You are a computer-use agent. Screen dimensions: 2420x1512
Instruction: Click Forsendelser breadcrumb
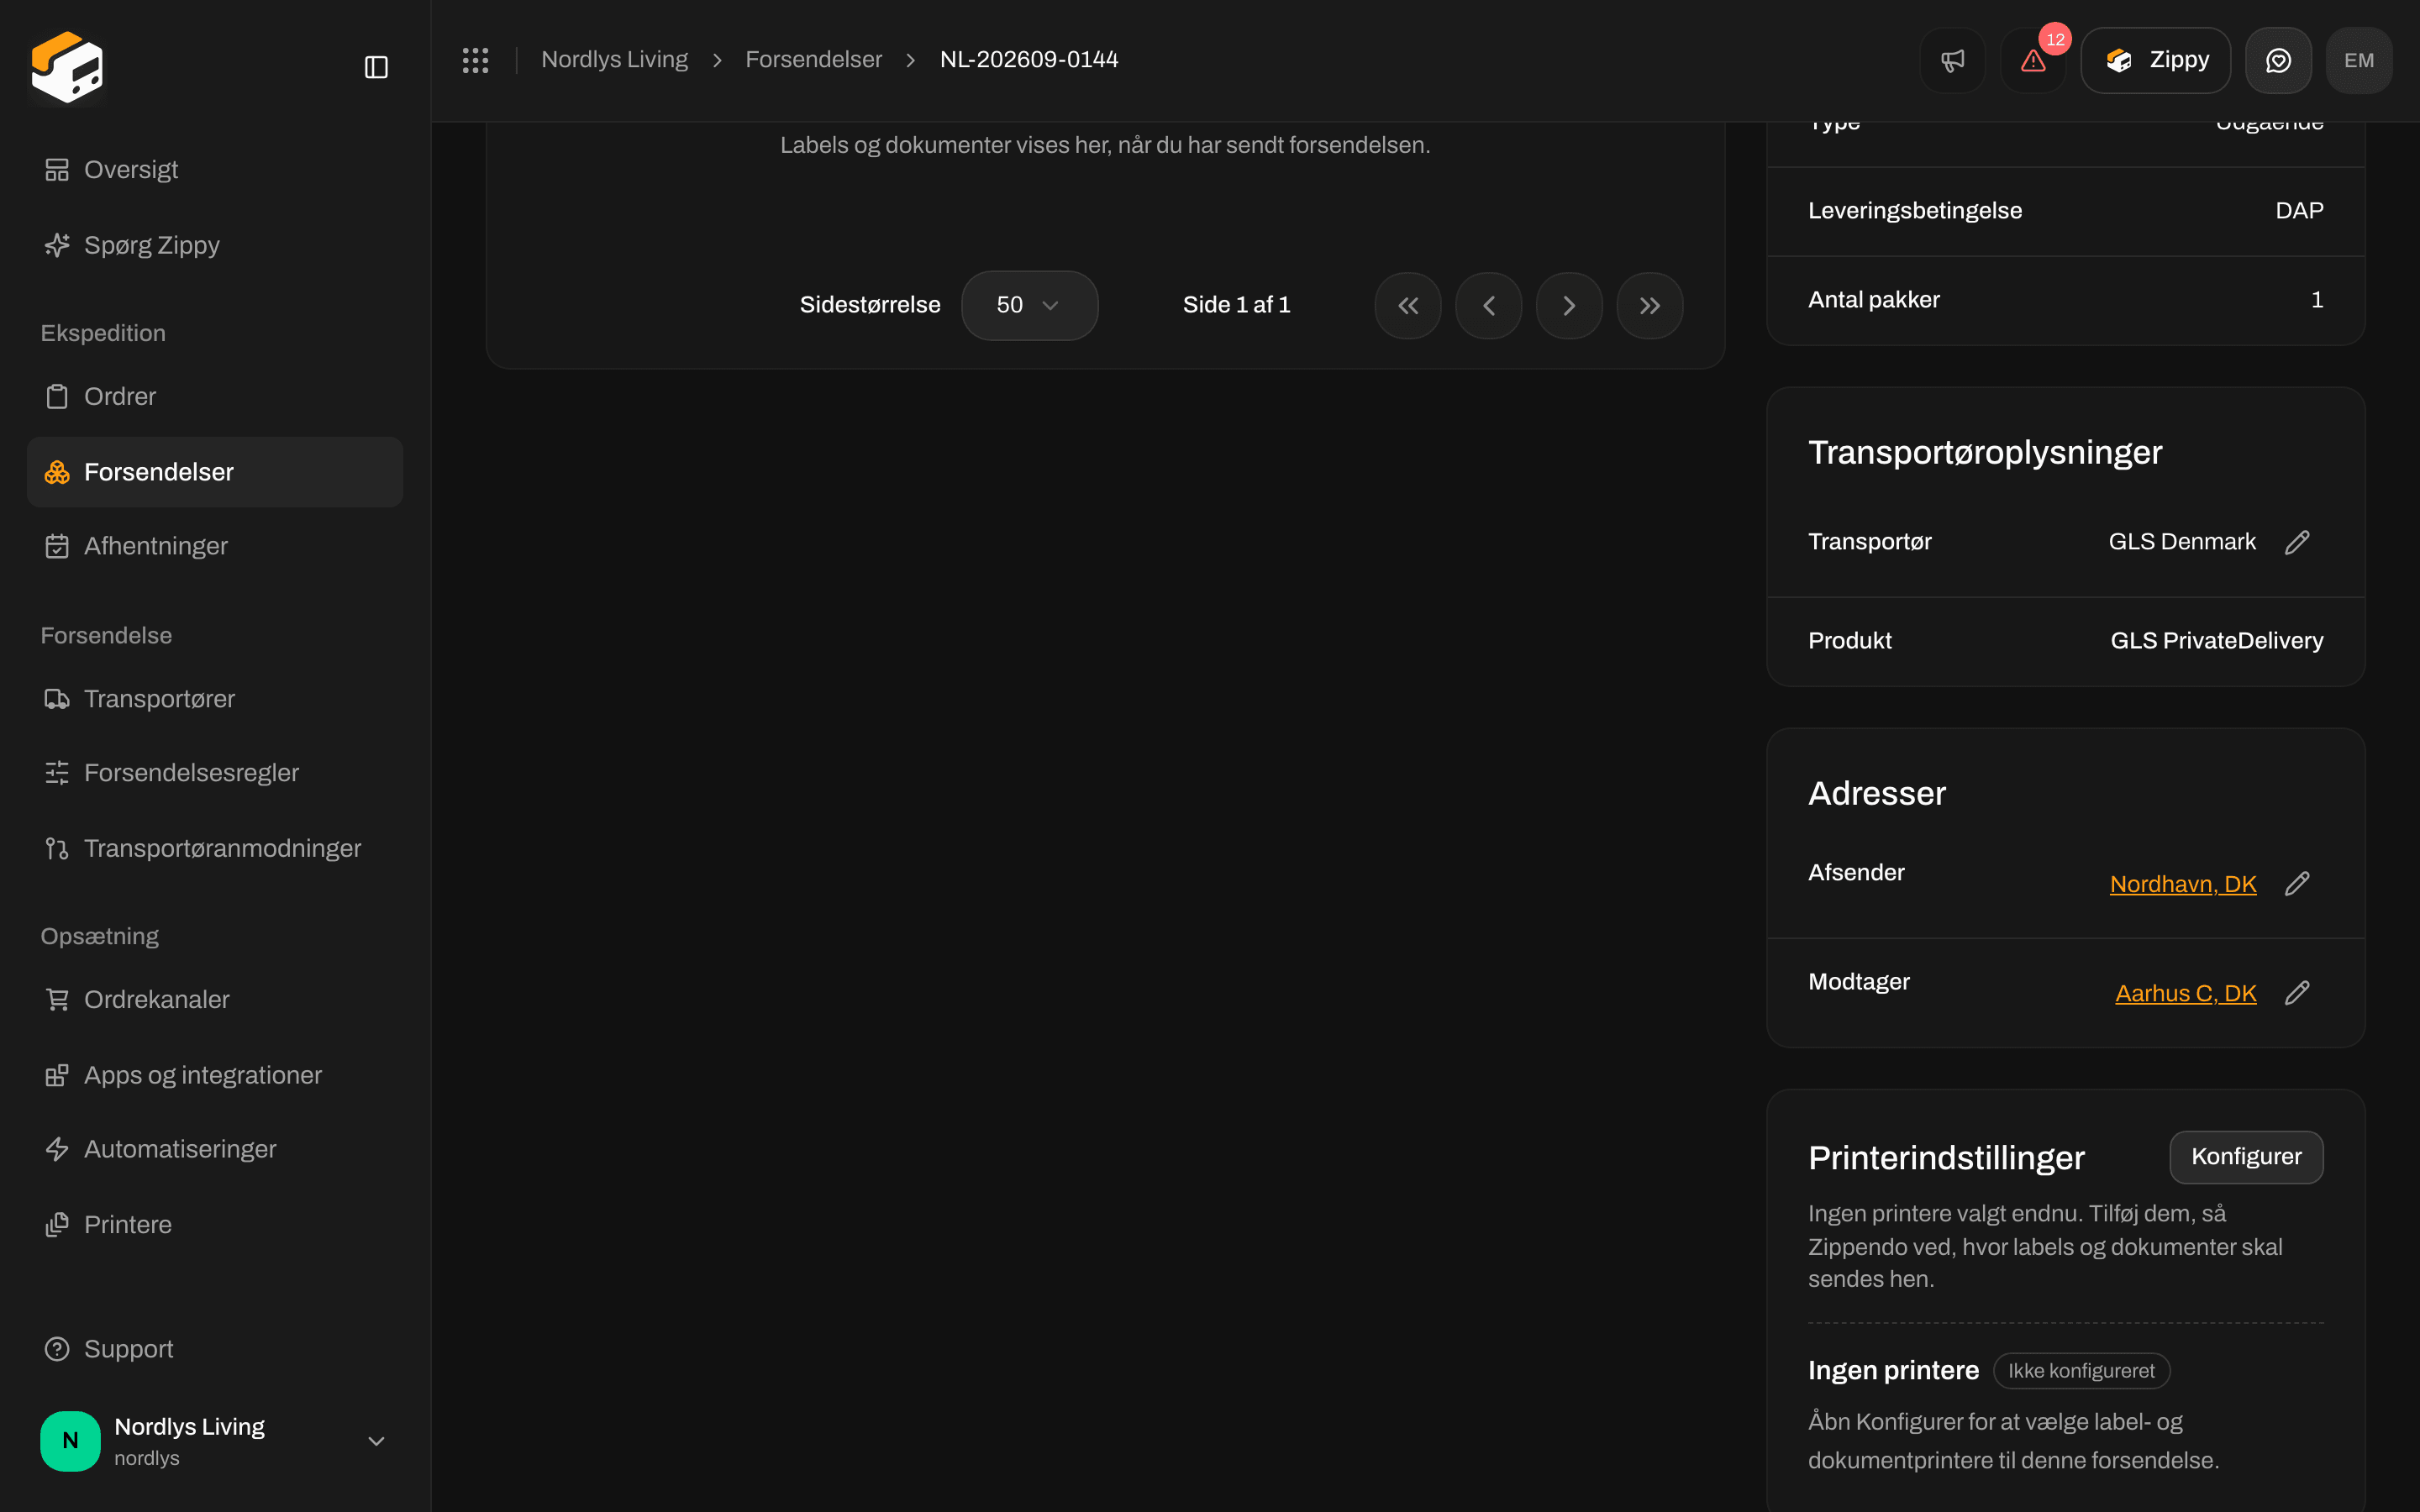(813, 60)
